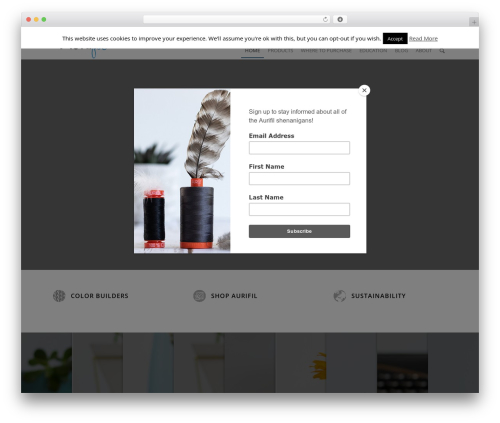Focus the First Name field
Screen dimensions: 500x423
coord(299,179)
